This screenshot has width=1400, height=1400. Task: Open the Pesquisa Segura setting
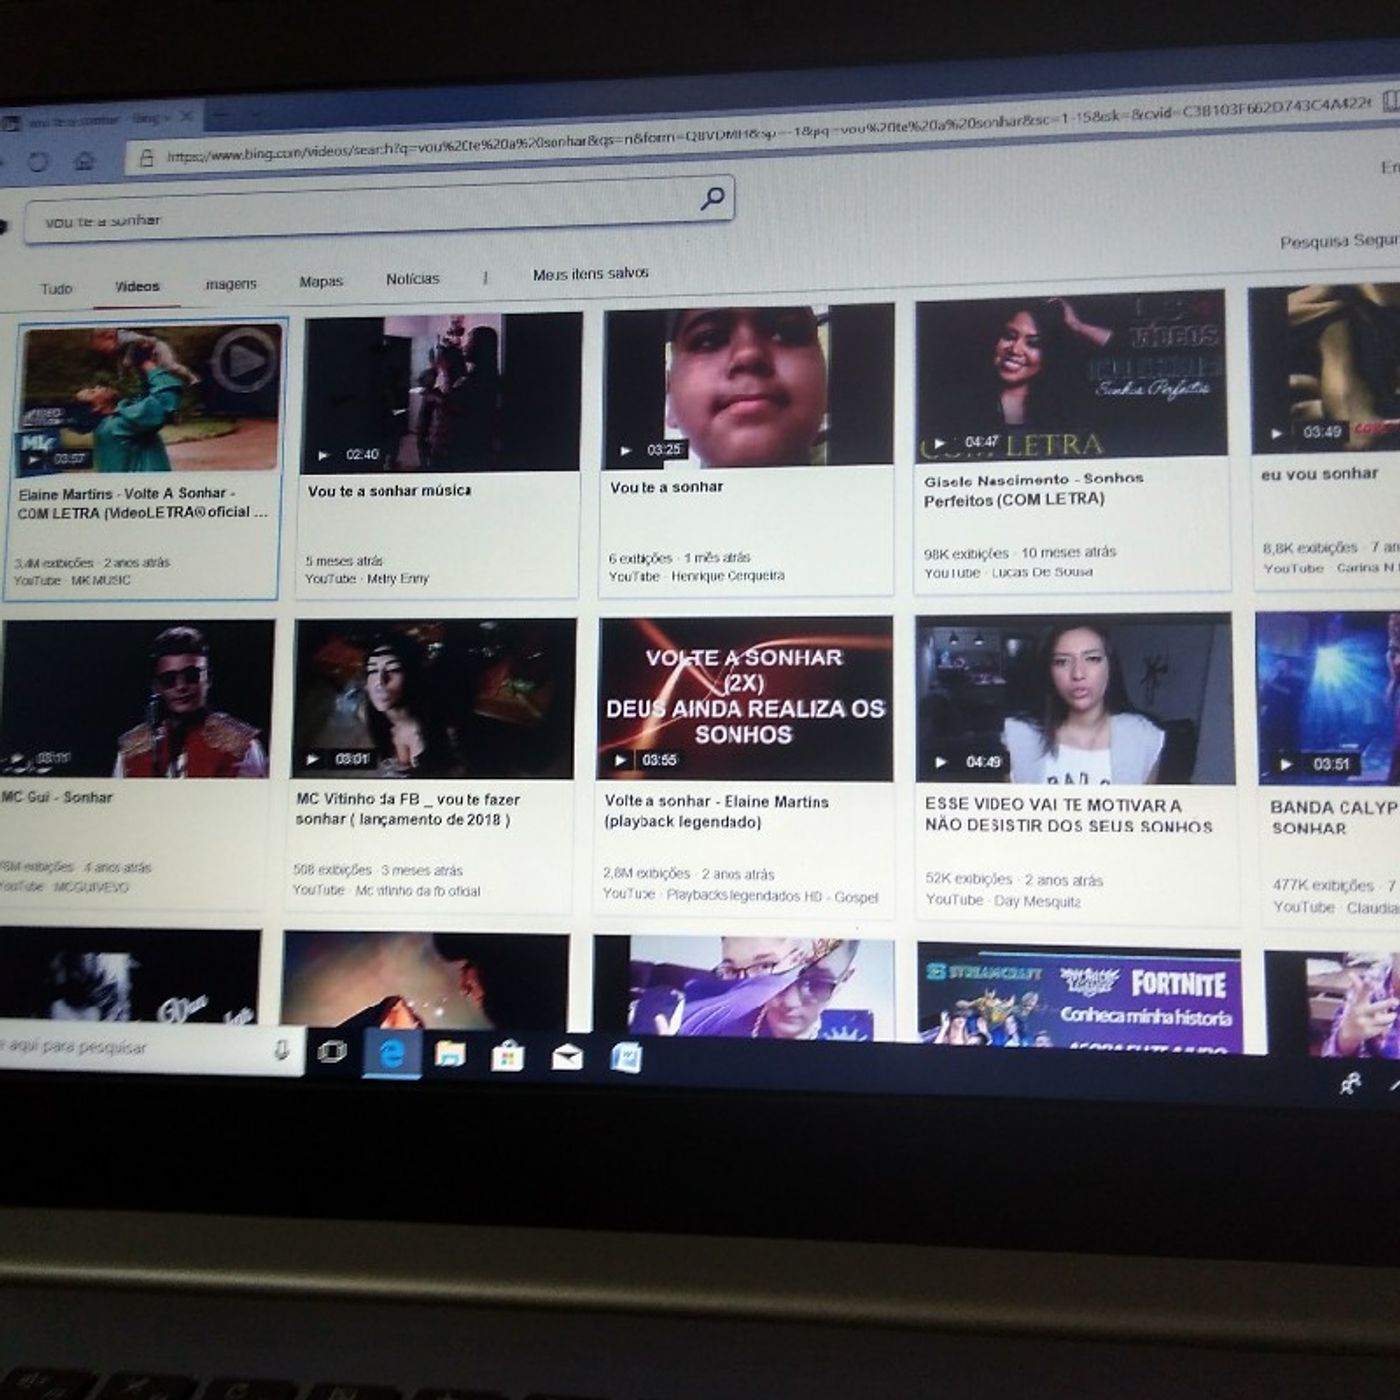[x=1340, y=241]
